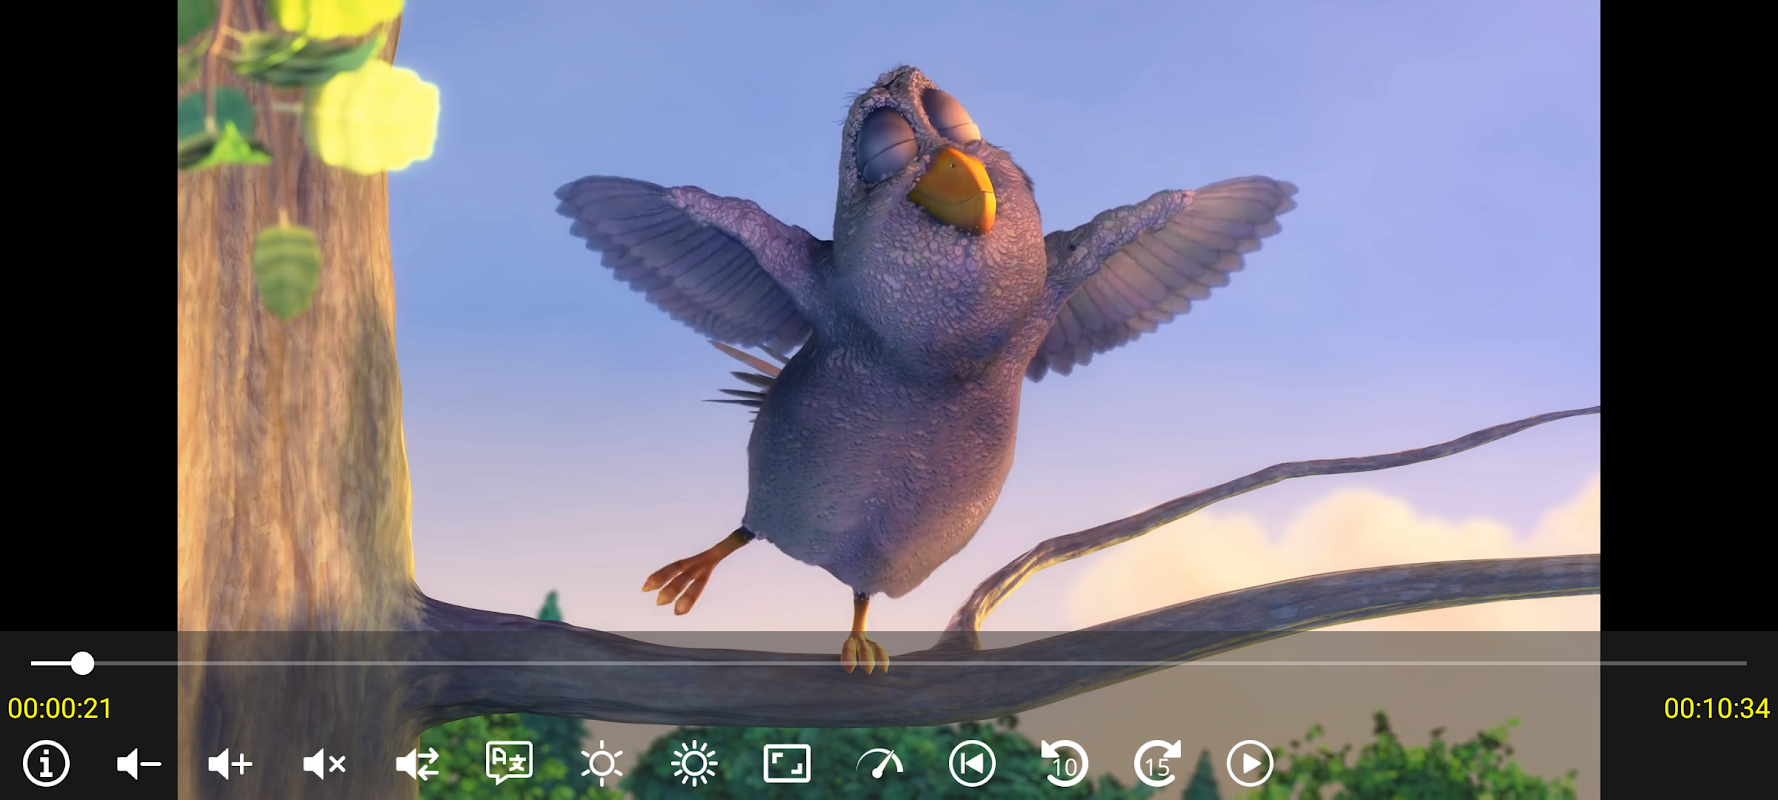Change the aspect ratio or resize mode

click(x=787, y=764)
